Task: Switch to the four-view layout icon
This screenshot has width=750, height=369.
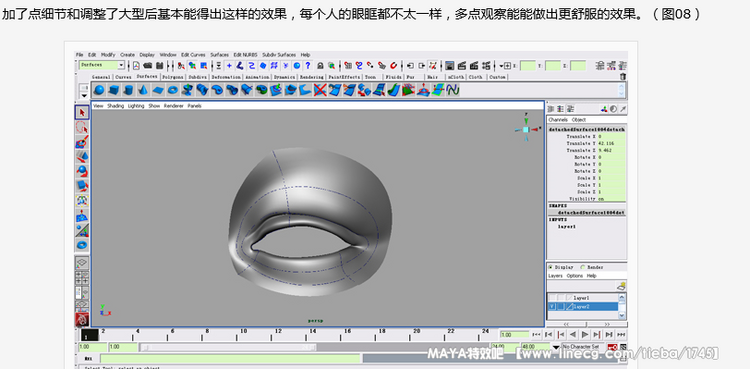Action: [82, 278]
